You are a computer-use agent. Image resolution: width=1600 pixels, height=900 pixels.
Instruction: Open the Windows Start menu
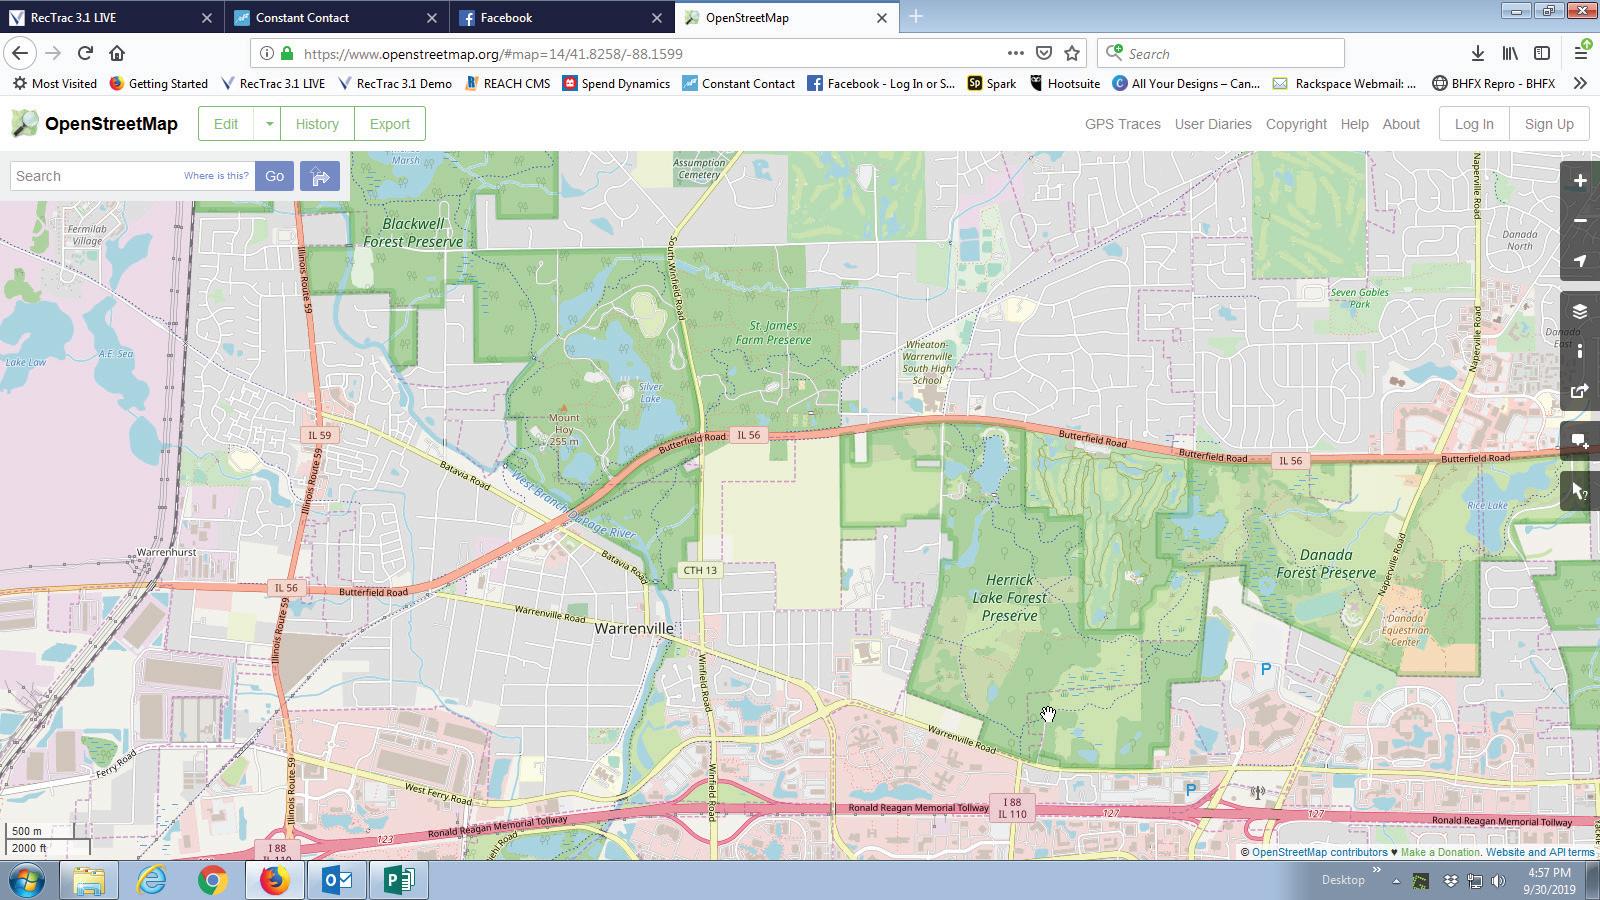coord(27,881)
